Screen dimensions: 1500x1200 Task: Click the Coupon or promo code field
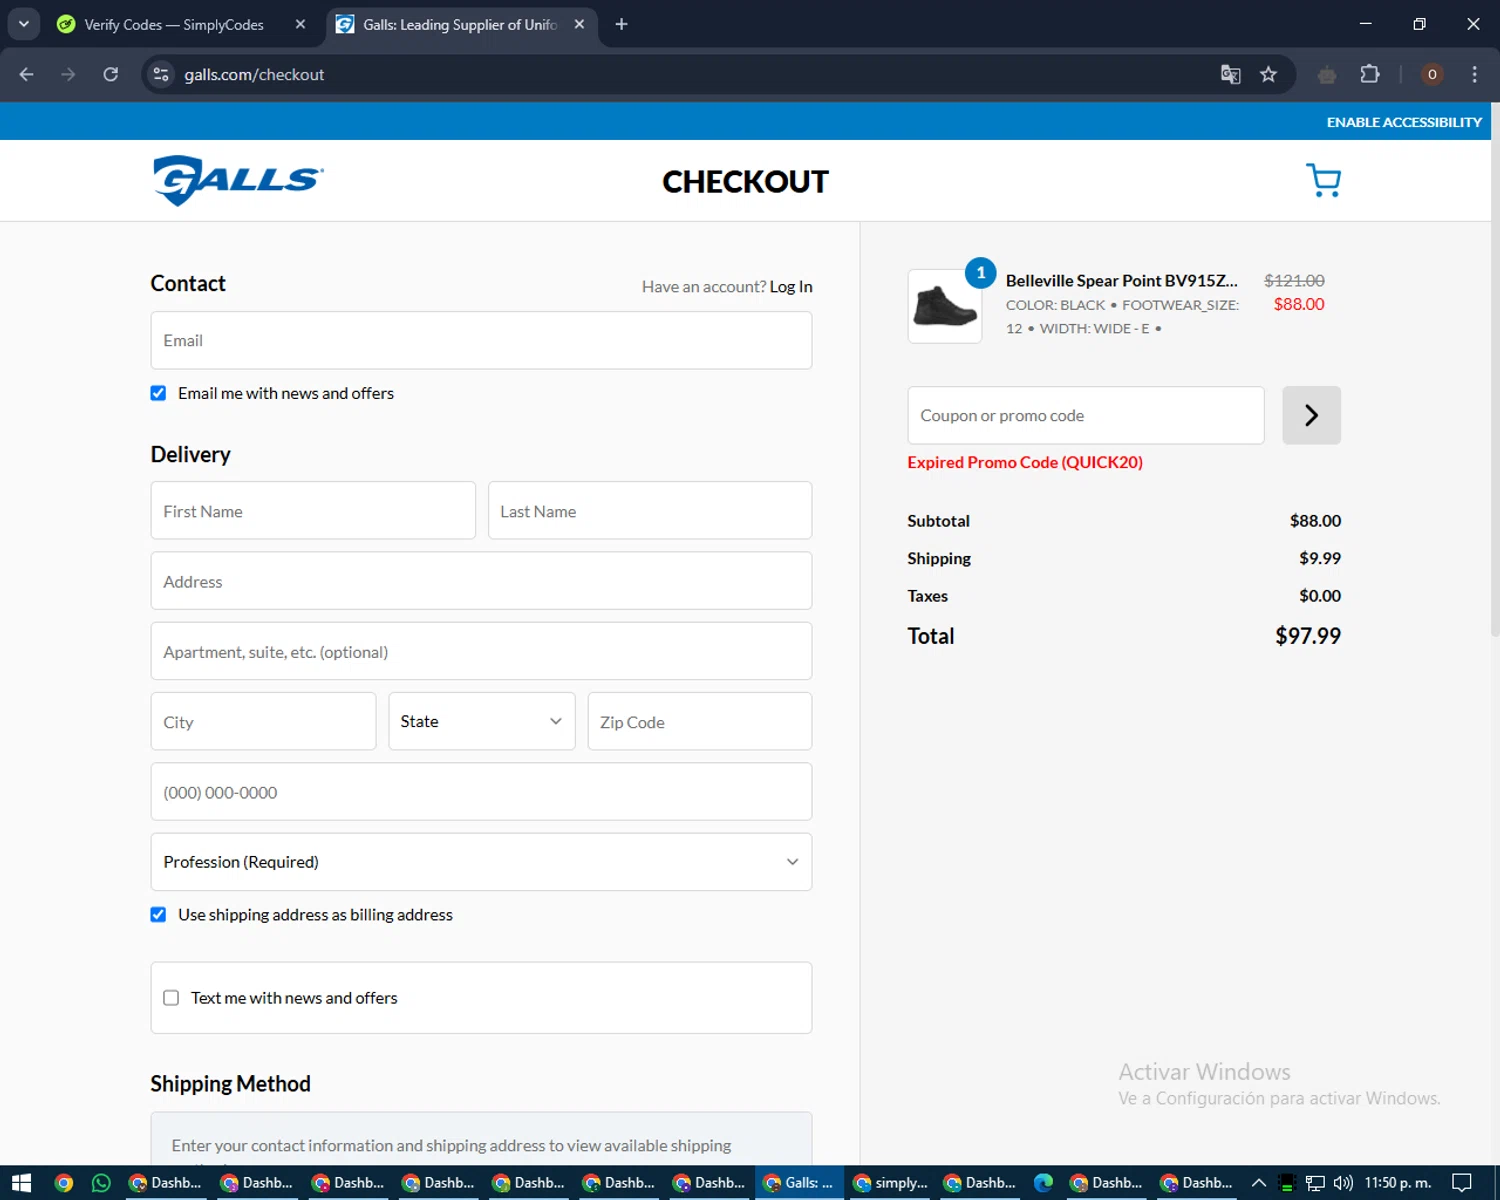coord(1086,415)
